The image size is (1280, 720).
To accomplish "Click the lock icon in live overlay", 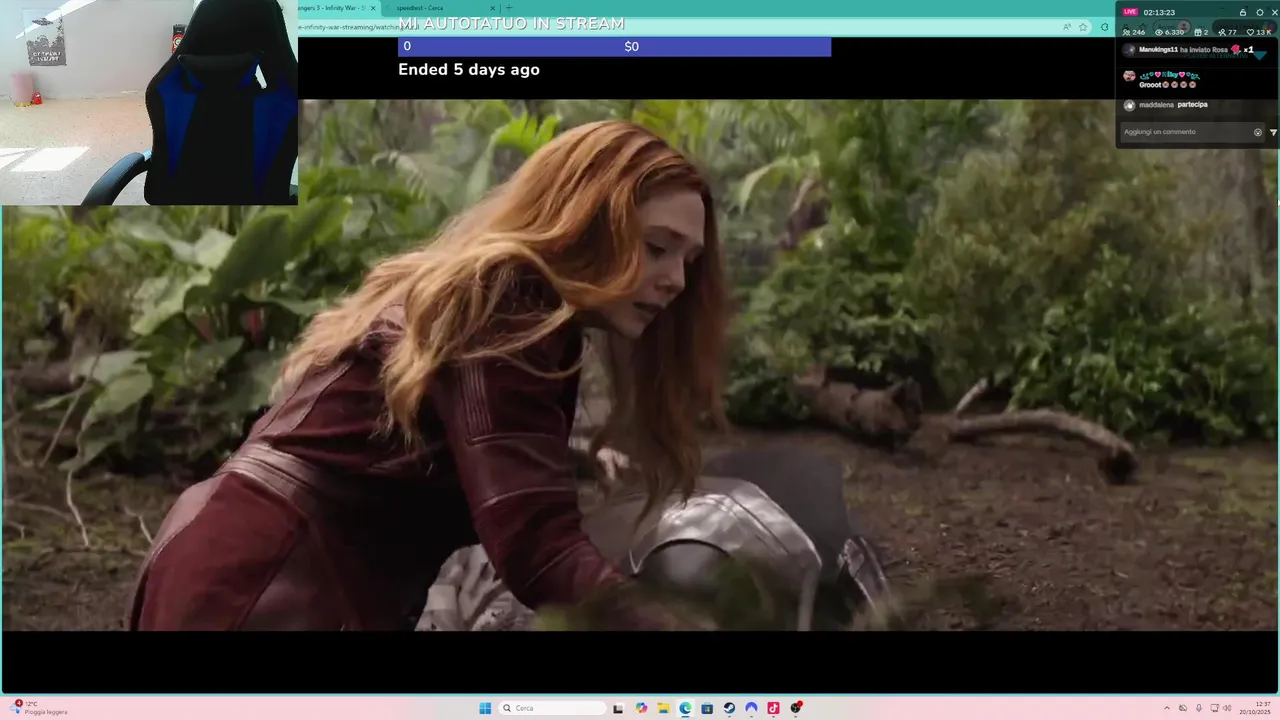I will point(1243,12).
